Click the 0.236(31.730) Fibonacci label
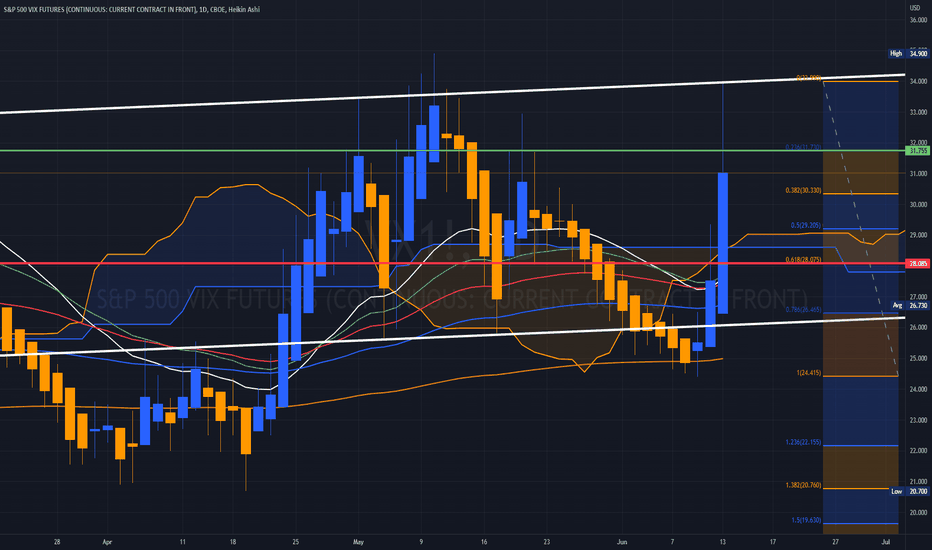Image resolution: width=932 pixels, height=550 pixels. coord(803,147)
